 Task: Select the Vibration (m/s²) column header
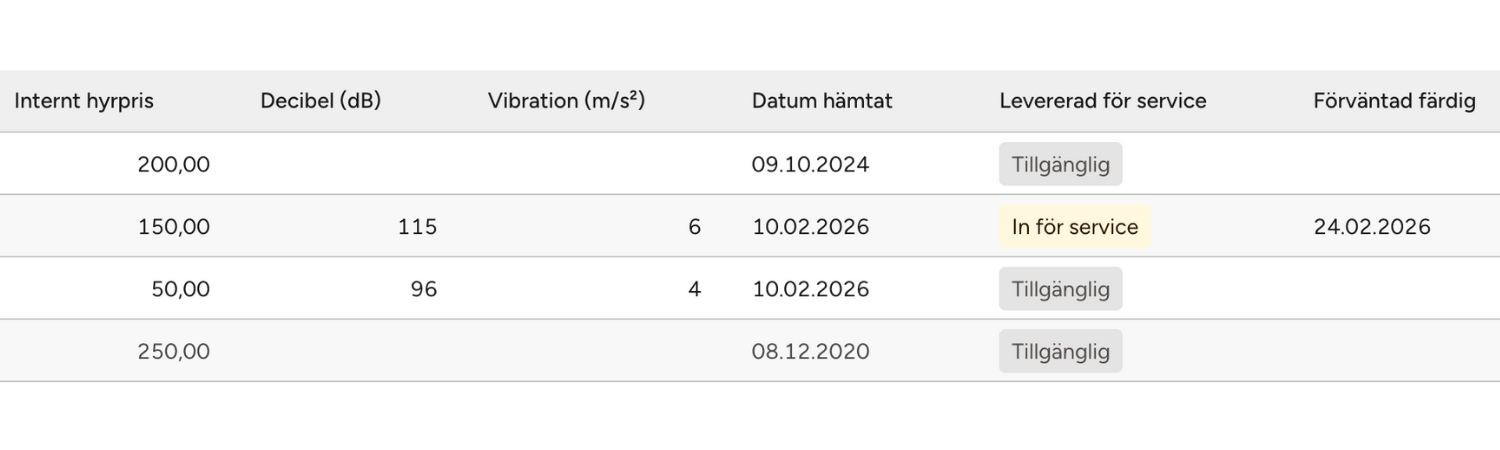coord(566,101)
